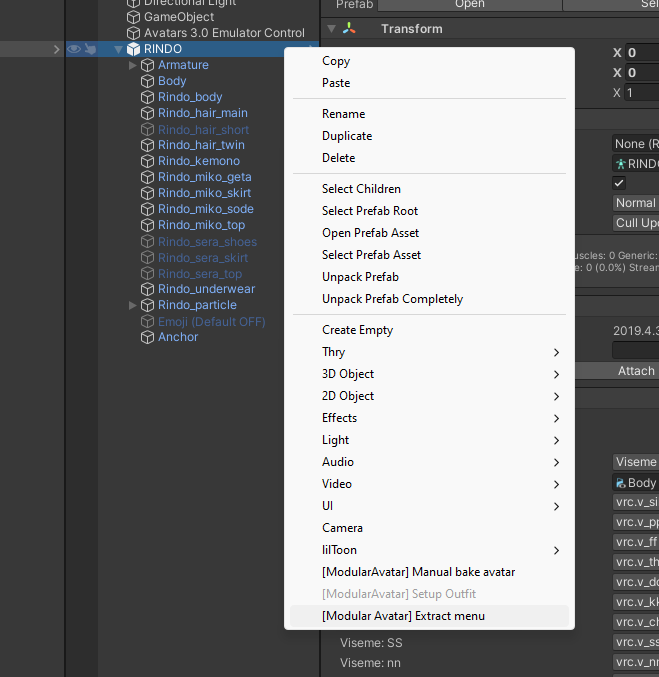
Task: Click the Rindo_kemono cube icon
Action: pos(147,161)
